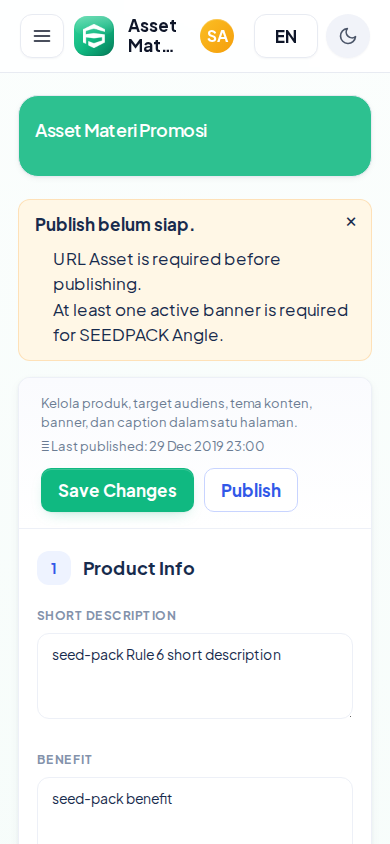Toggle dark mode with the moon icon

coord(348,36)
